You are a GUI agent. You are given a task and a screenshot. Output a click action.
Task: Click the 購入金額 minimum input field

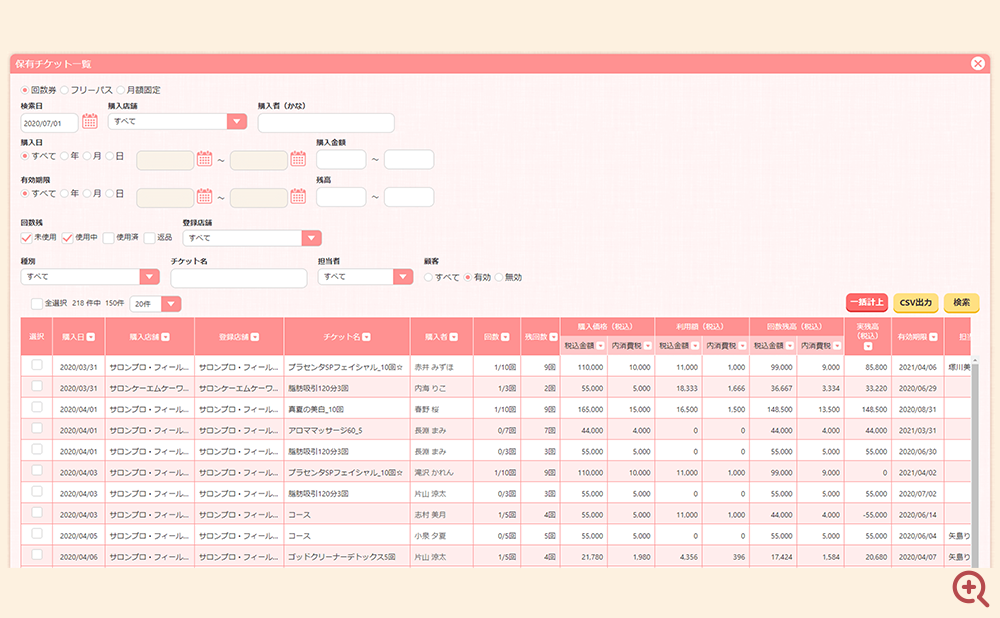(x=341, y=159)
